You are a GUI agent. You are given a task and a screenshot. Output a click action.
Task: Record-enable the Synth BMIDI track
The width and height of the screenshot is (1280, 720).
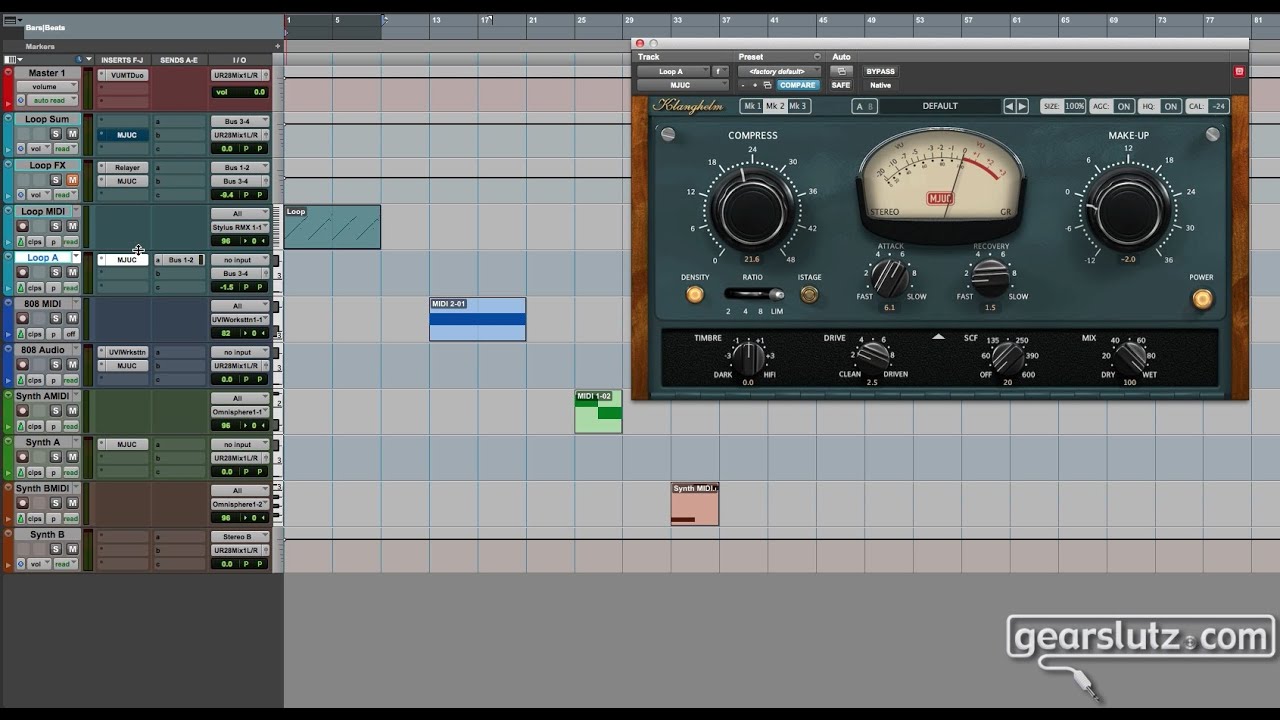point(22,503)
